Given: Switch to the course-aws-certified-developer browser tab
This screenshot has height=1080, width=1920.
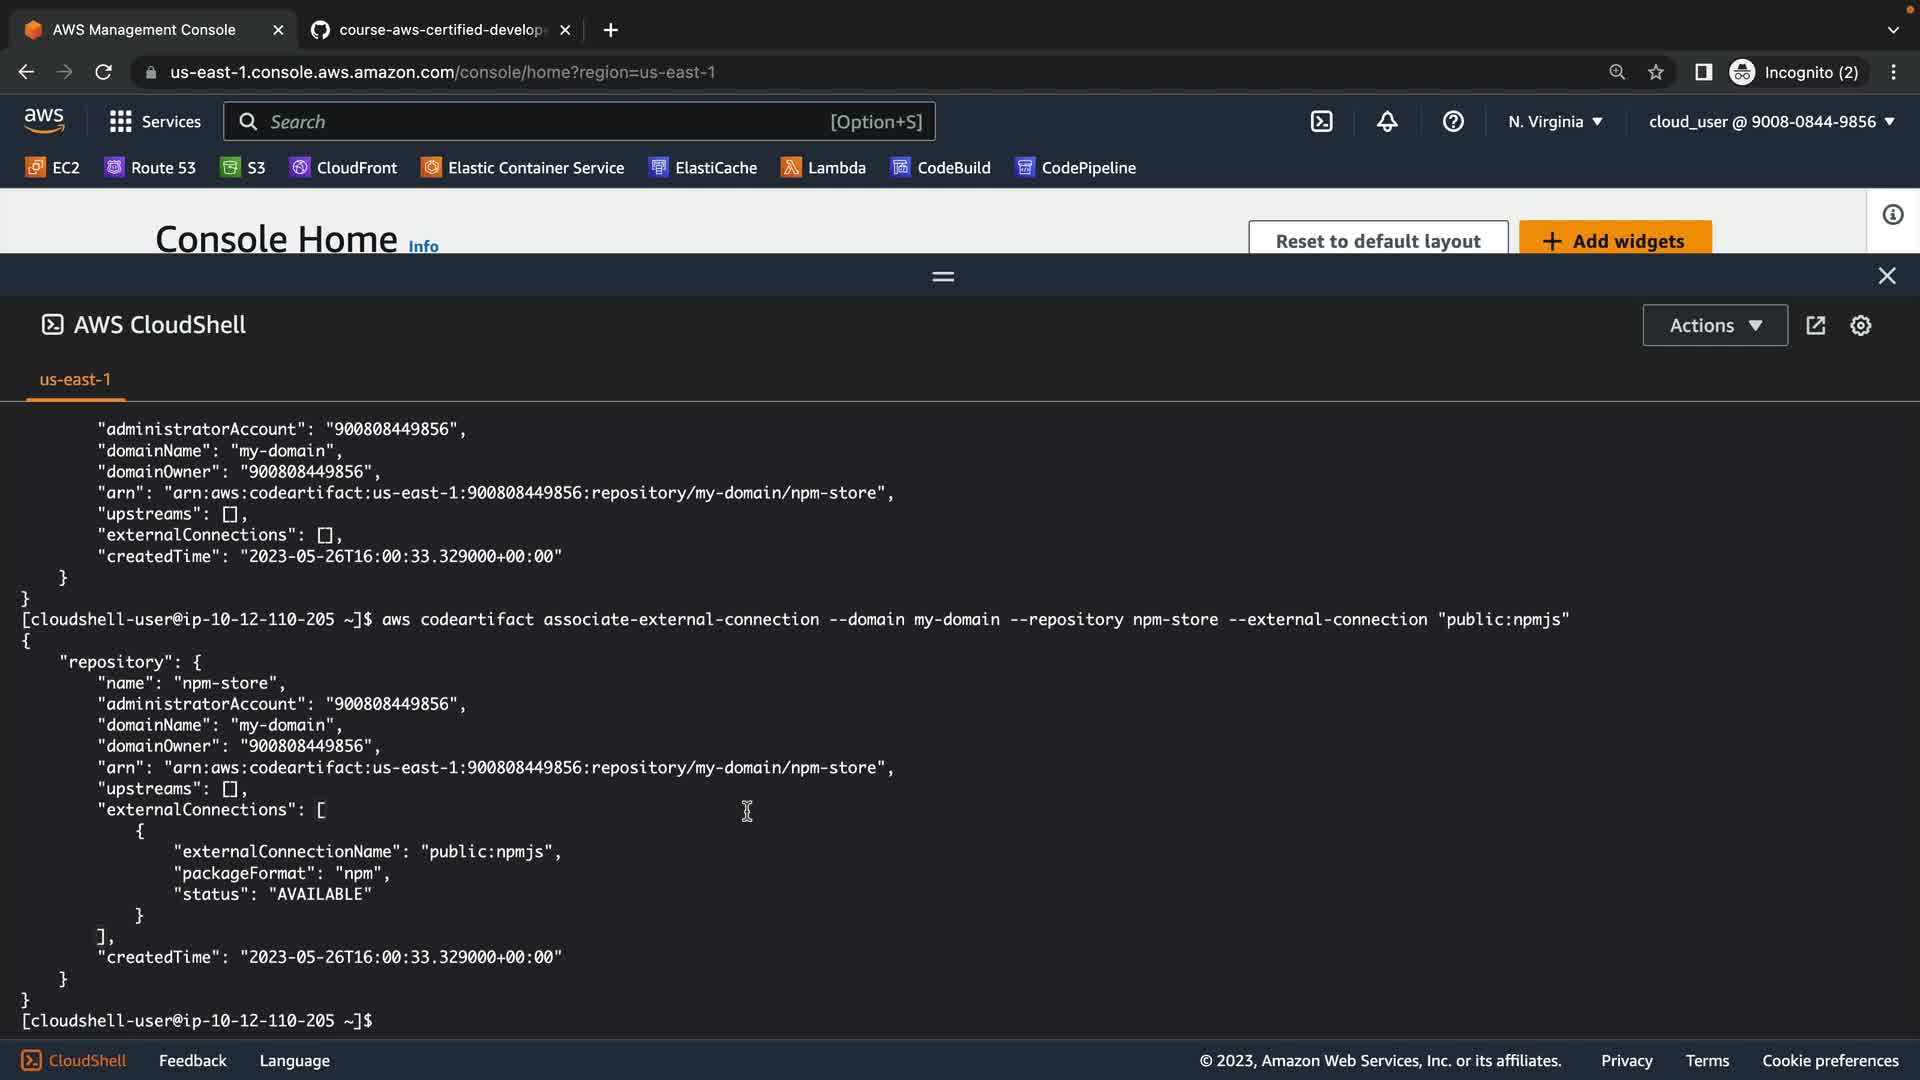Looking at the screenshot, I should tap(440, 30).
